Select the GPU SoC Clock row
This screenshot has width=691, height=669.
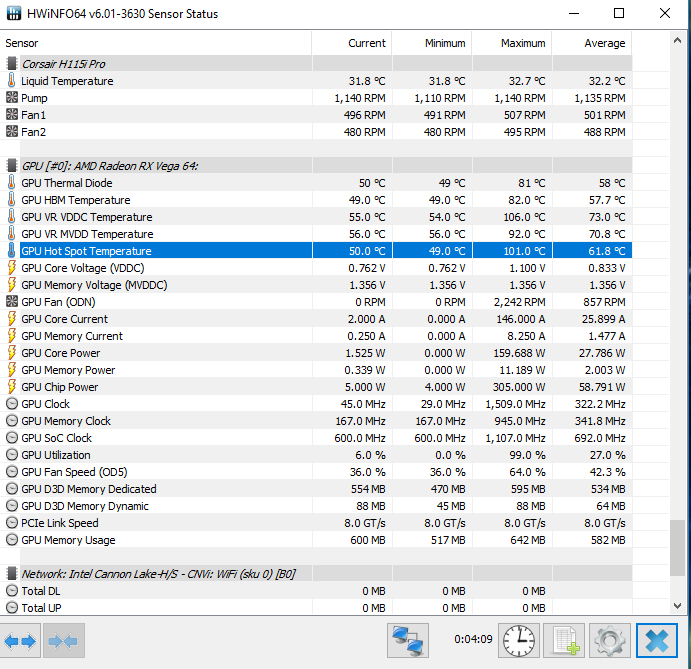[316, 438]
